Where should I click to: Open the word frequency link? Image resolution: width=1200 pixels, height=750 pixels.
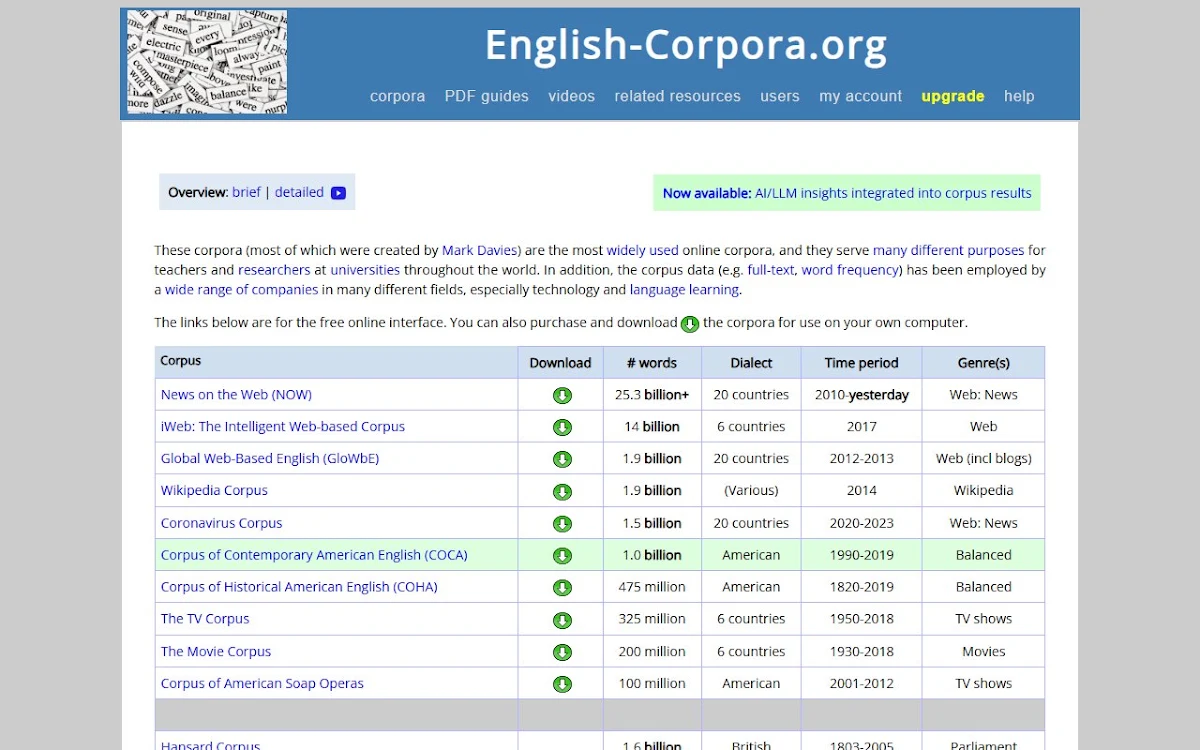849,270
